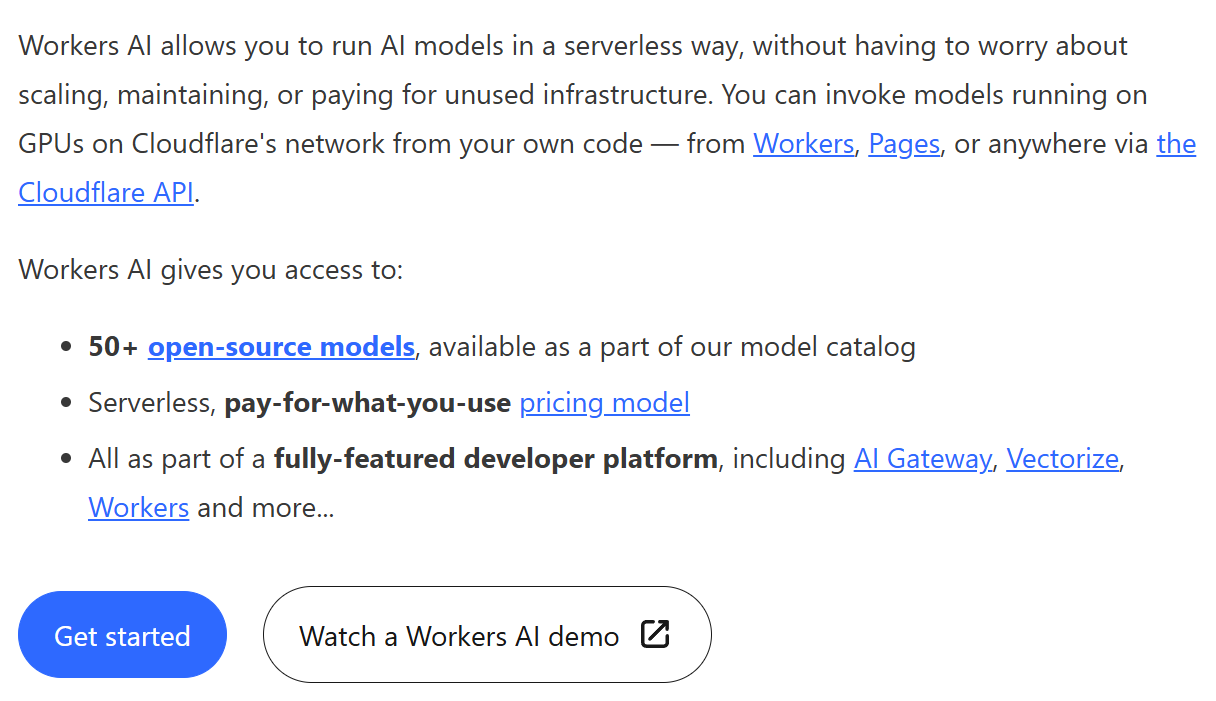Click the external-link icon inside the demo button
1216x701 pixels.
coord(655,634)
